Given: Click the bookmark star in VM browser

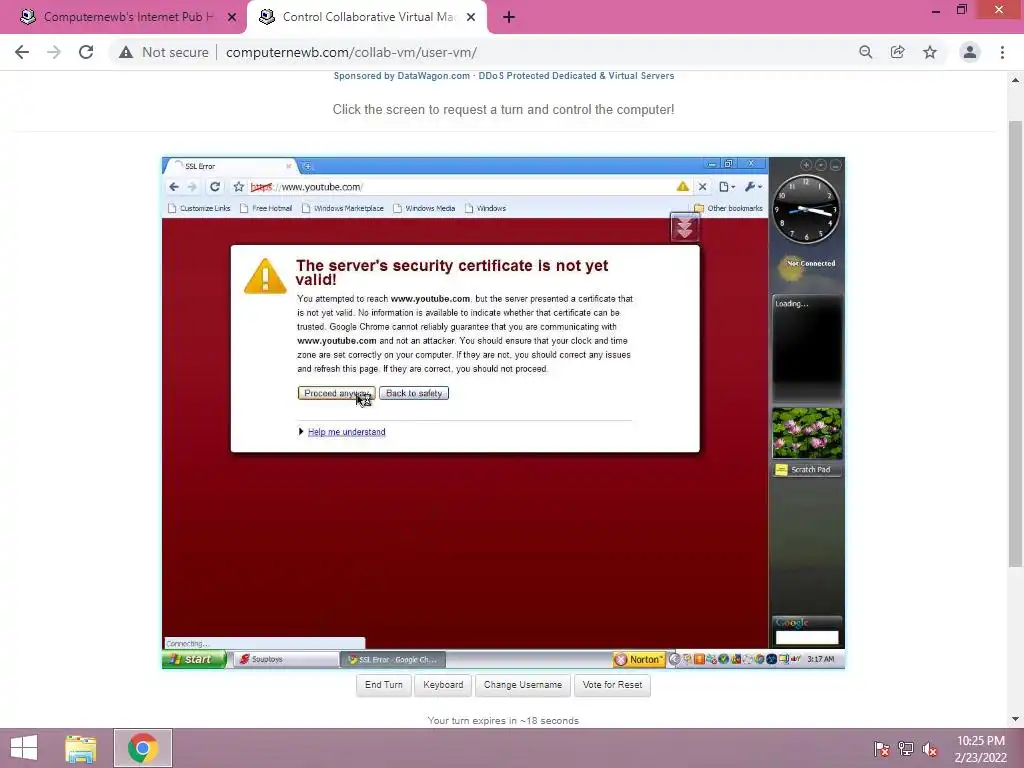Looking at the screenshot, I should click(x=238, y=187).
